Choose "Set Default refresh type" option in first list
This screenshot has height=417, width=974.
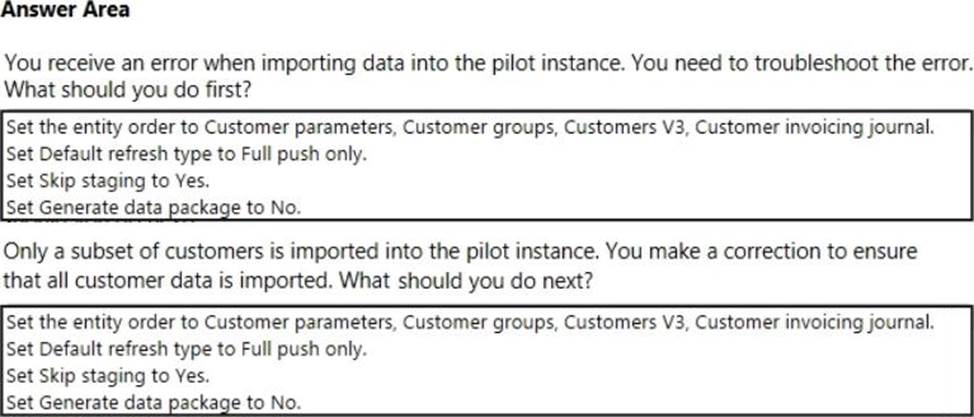point(187,154)
